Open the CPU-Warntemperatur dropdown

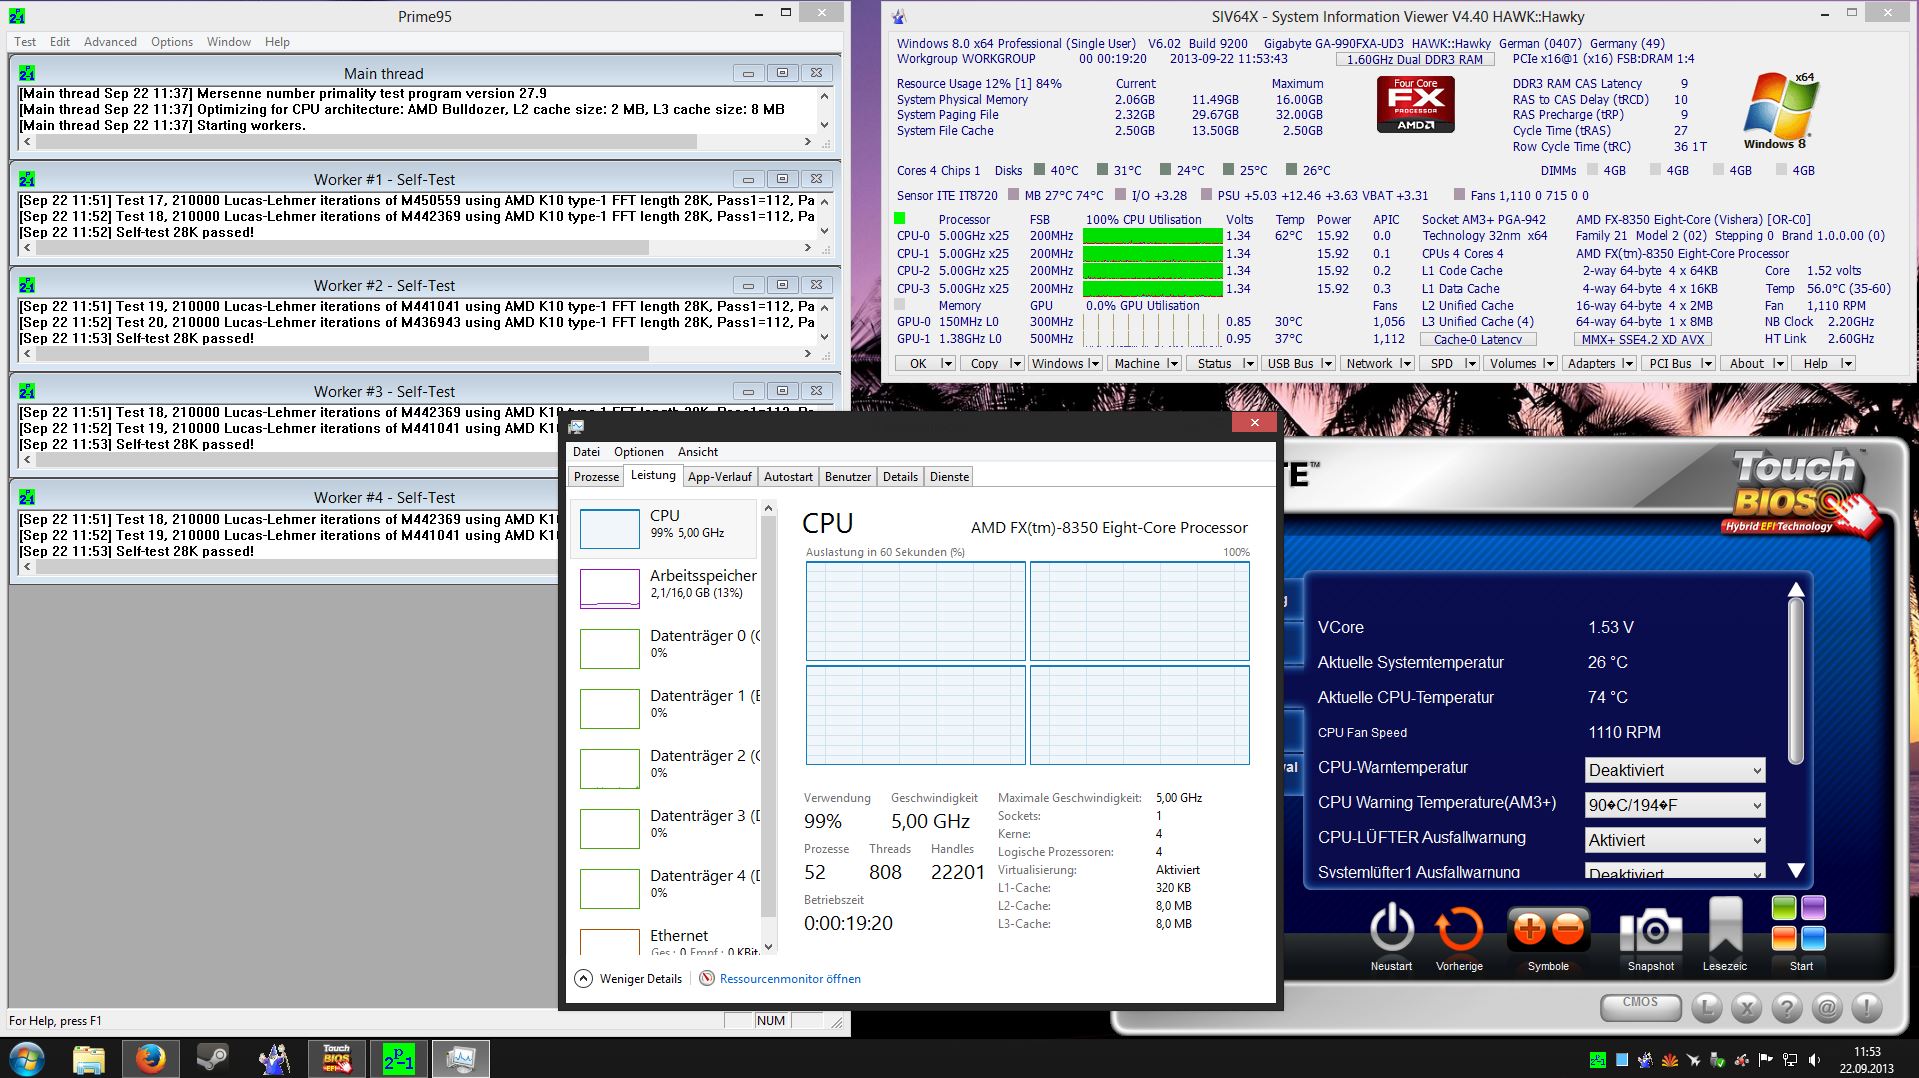pyautogui.click(x=1675, y=770)
